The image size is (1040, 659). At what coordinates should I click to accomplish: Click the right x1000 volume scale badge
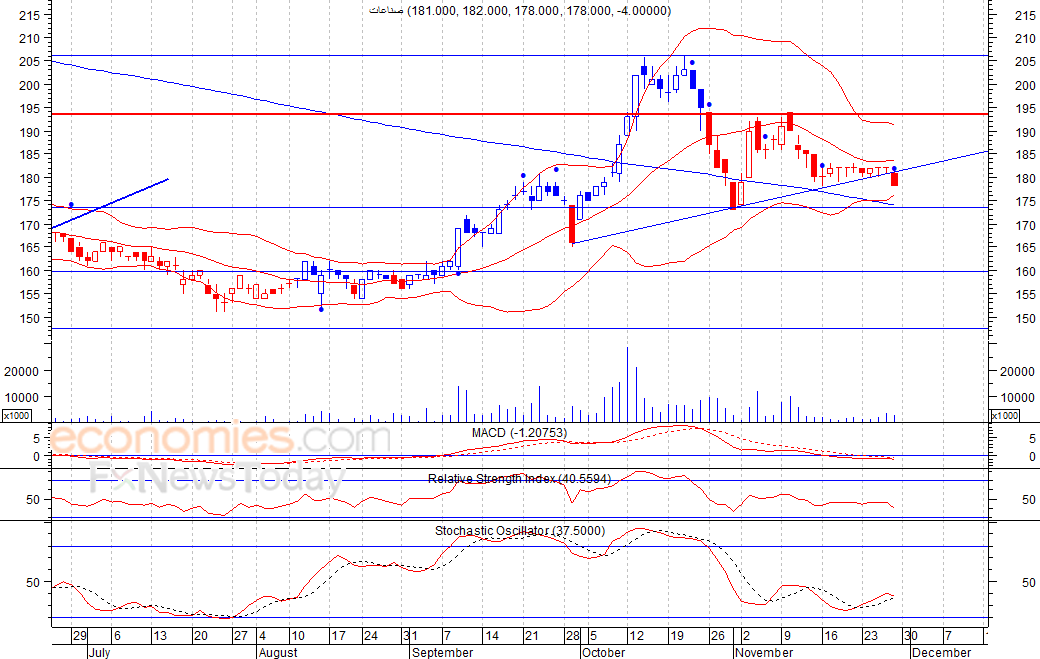(1005, 415)
